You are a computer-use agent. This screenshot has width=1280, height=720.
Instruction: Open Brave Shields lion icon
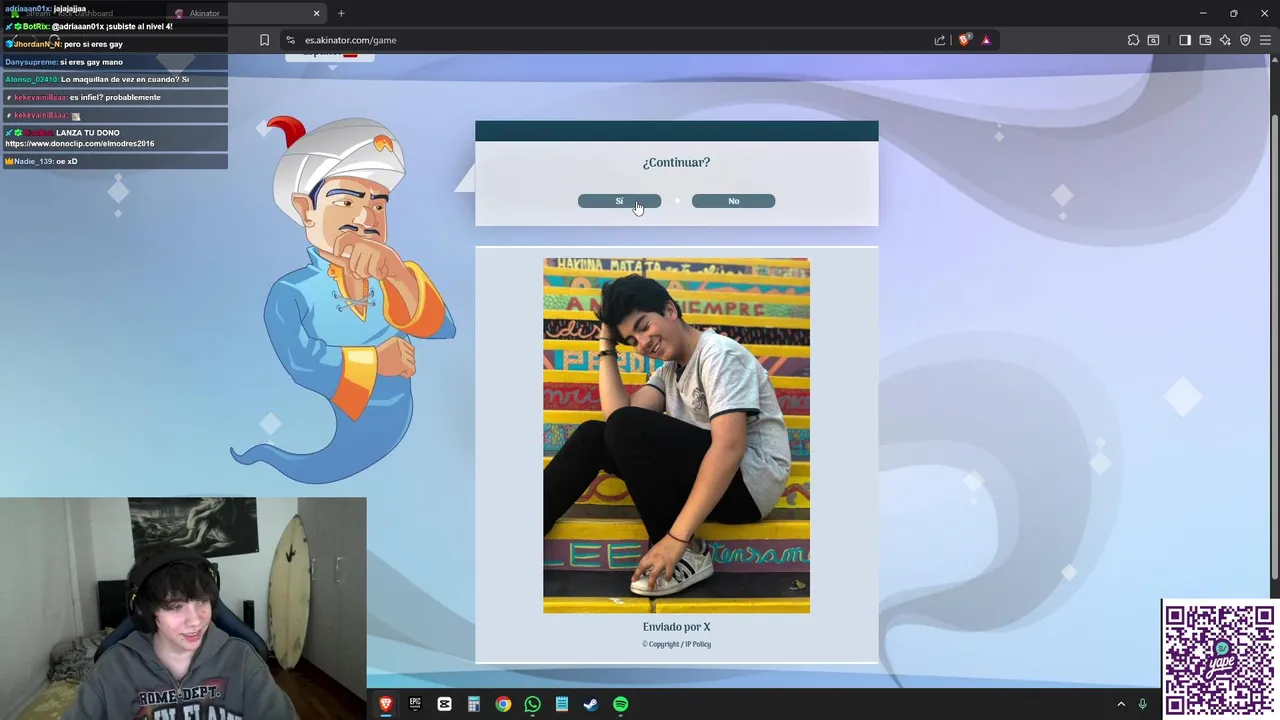pyautogui.click(x=964, y=40)
